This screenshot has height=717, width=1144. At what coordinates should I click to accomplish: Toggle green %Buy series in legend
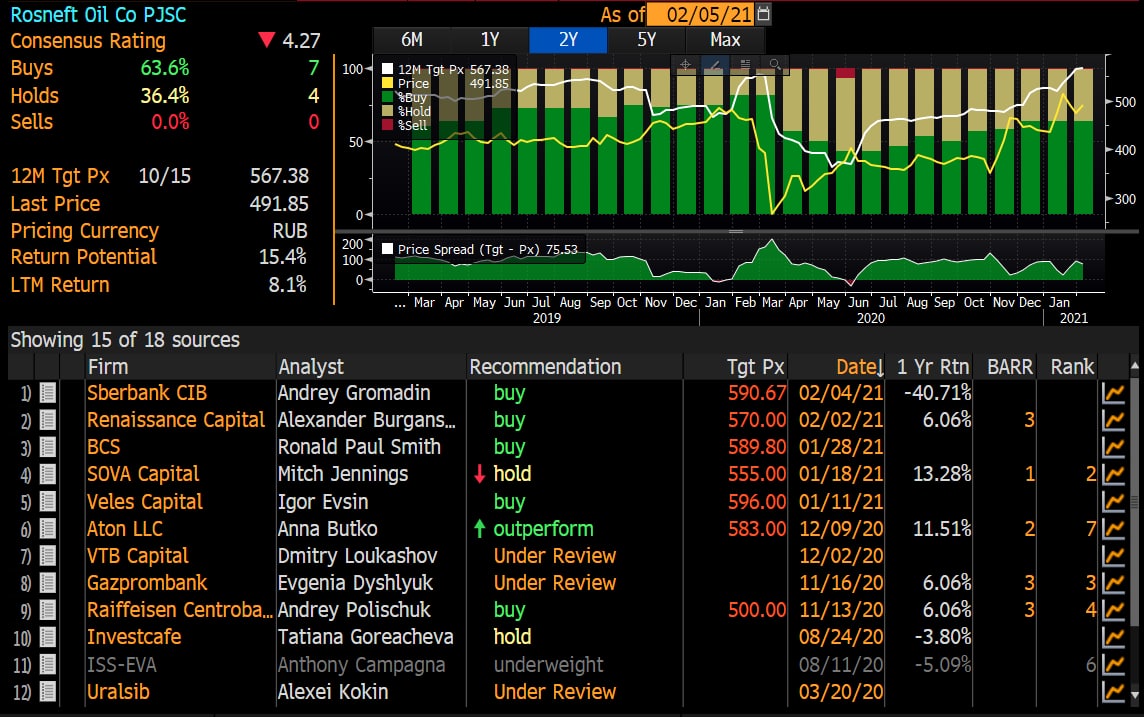click(x=387, y=97)
